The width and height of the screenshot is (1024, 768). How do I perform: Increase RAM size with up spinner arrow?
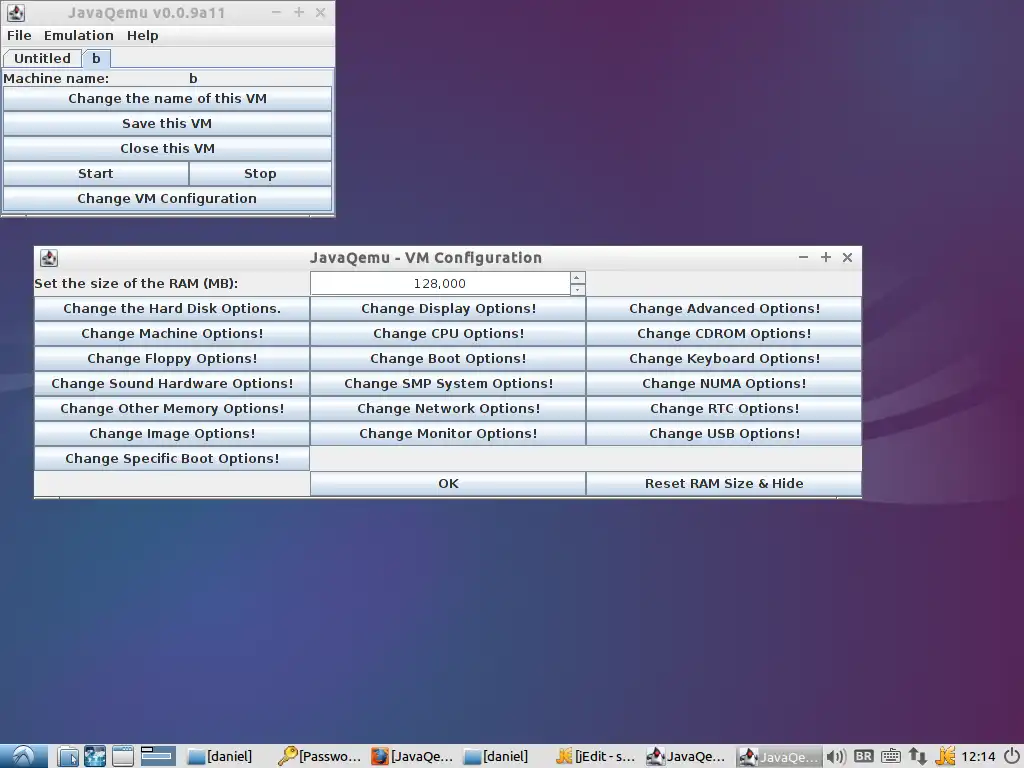[x=577, y=278]
